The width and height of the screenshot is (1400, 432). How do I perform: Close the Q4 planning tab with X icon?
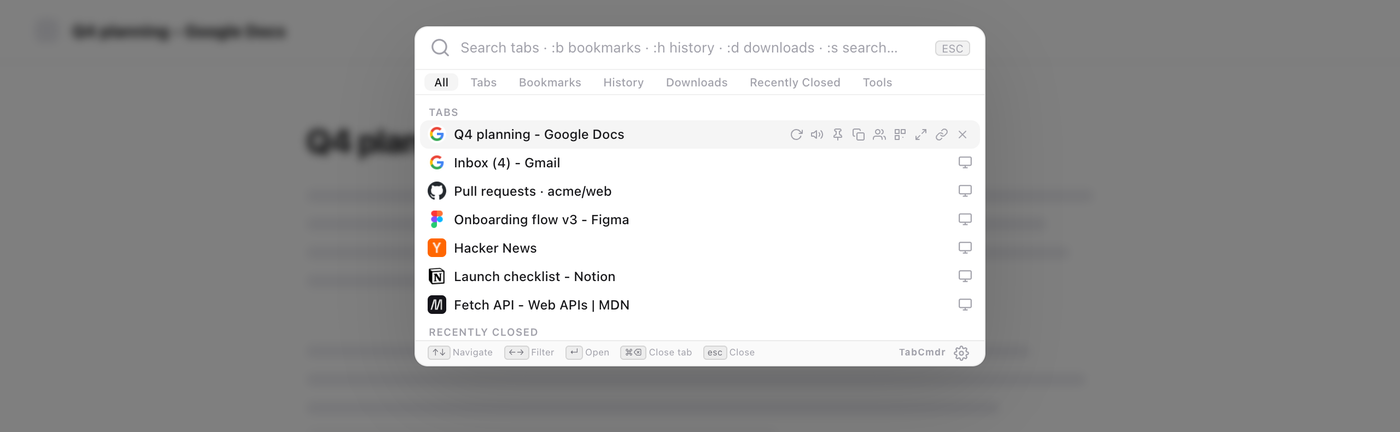[962, 134]
